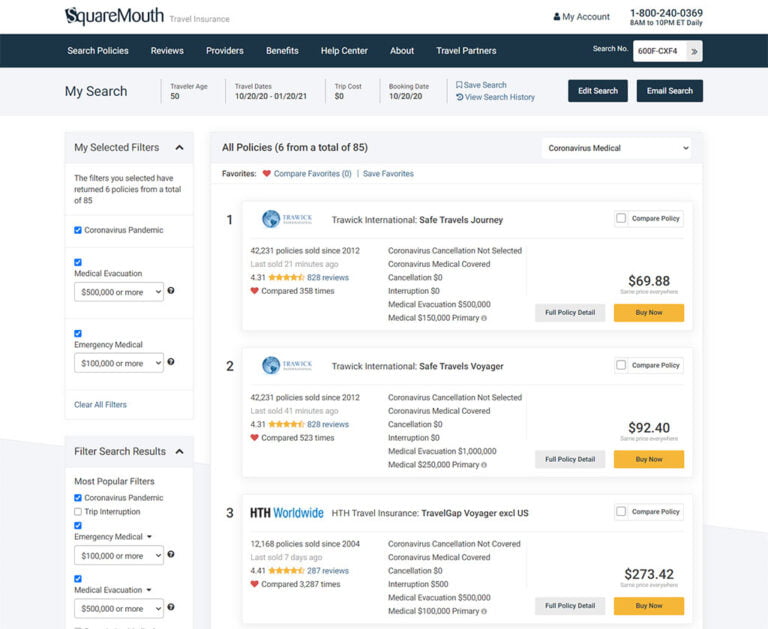Uncheck Medical Evacuation in My Selected Filters
This screenshot has height=629, width=768.
tap(78, 262)
